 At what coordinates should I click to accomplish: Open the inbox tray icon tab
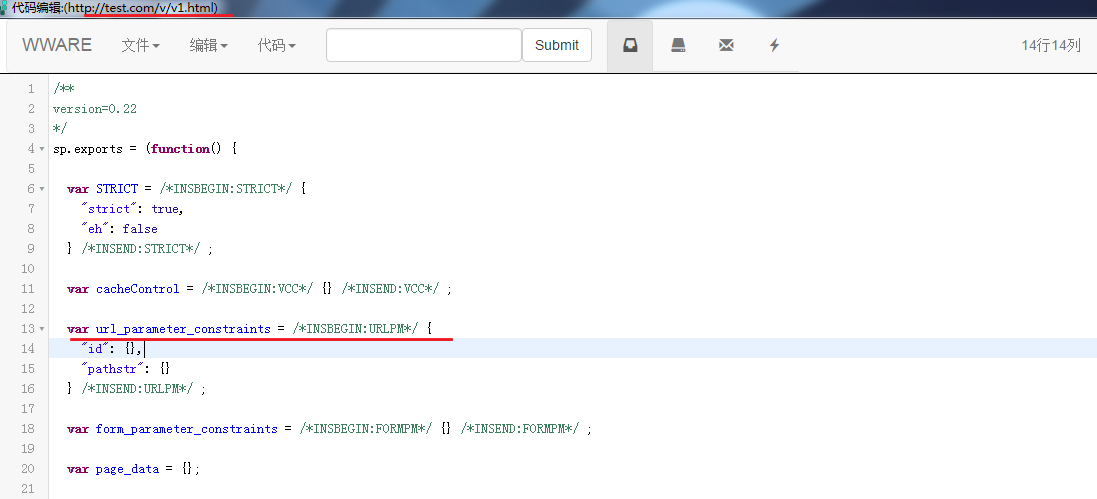click(x=630, y=45)
